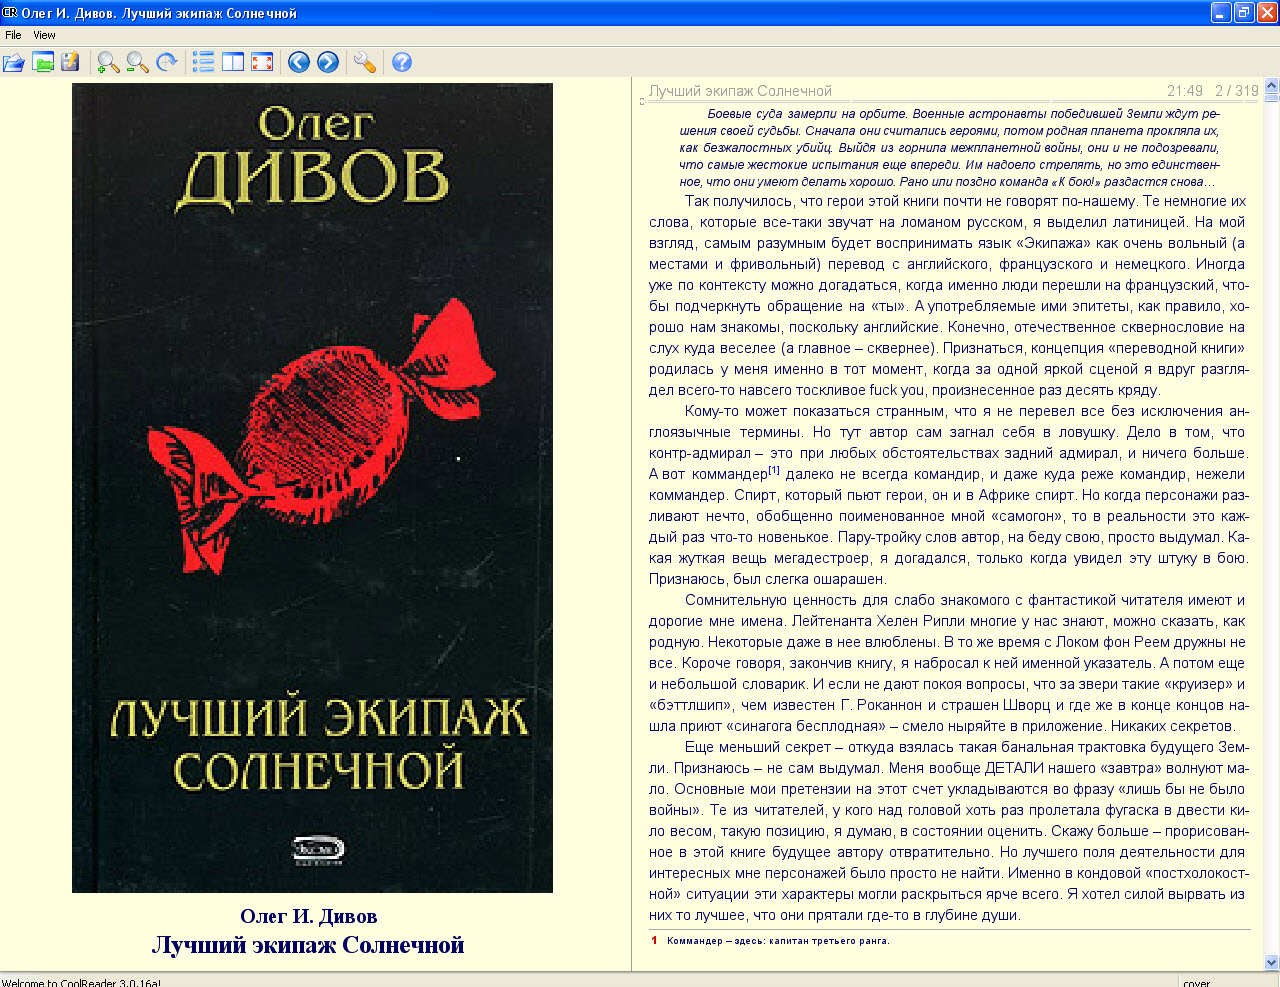Click bold title 'Лучший экипаж Солнечной' below cover
This screenshot has width=1280, height=987.
(x=308, y=945)
